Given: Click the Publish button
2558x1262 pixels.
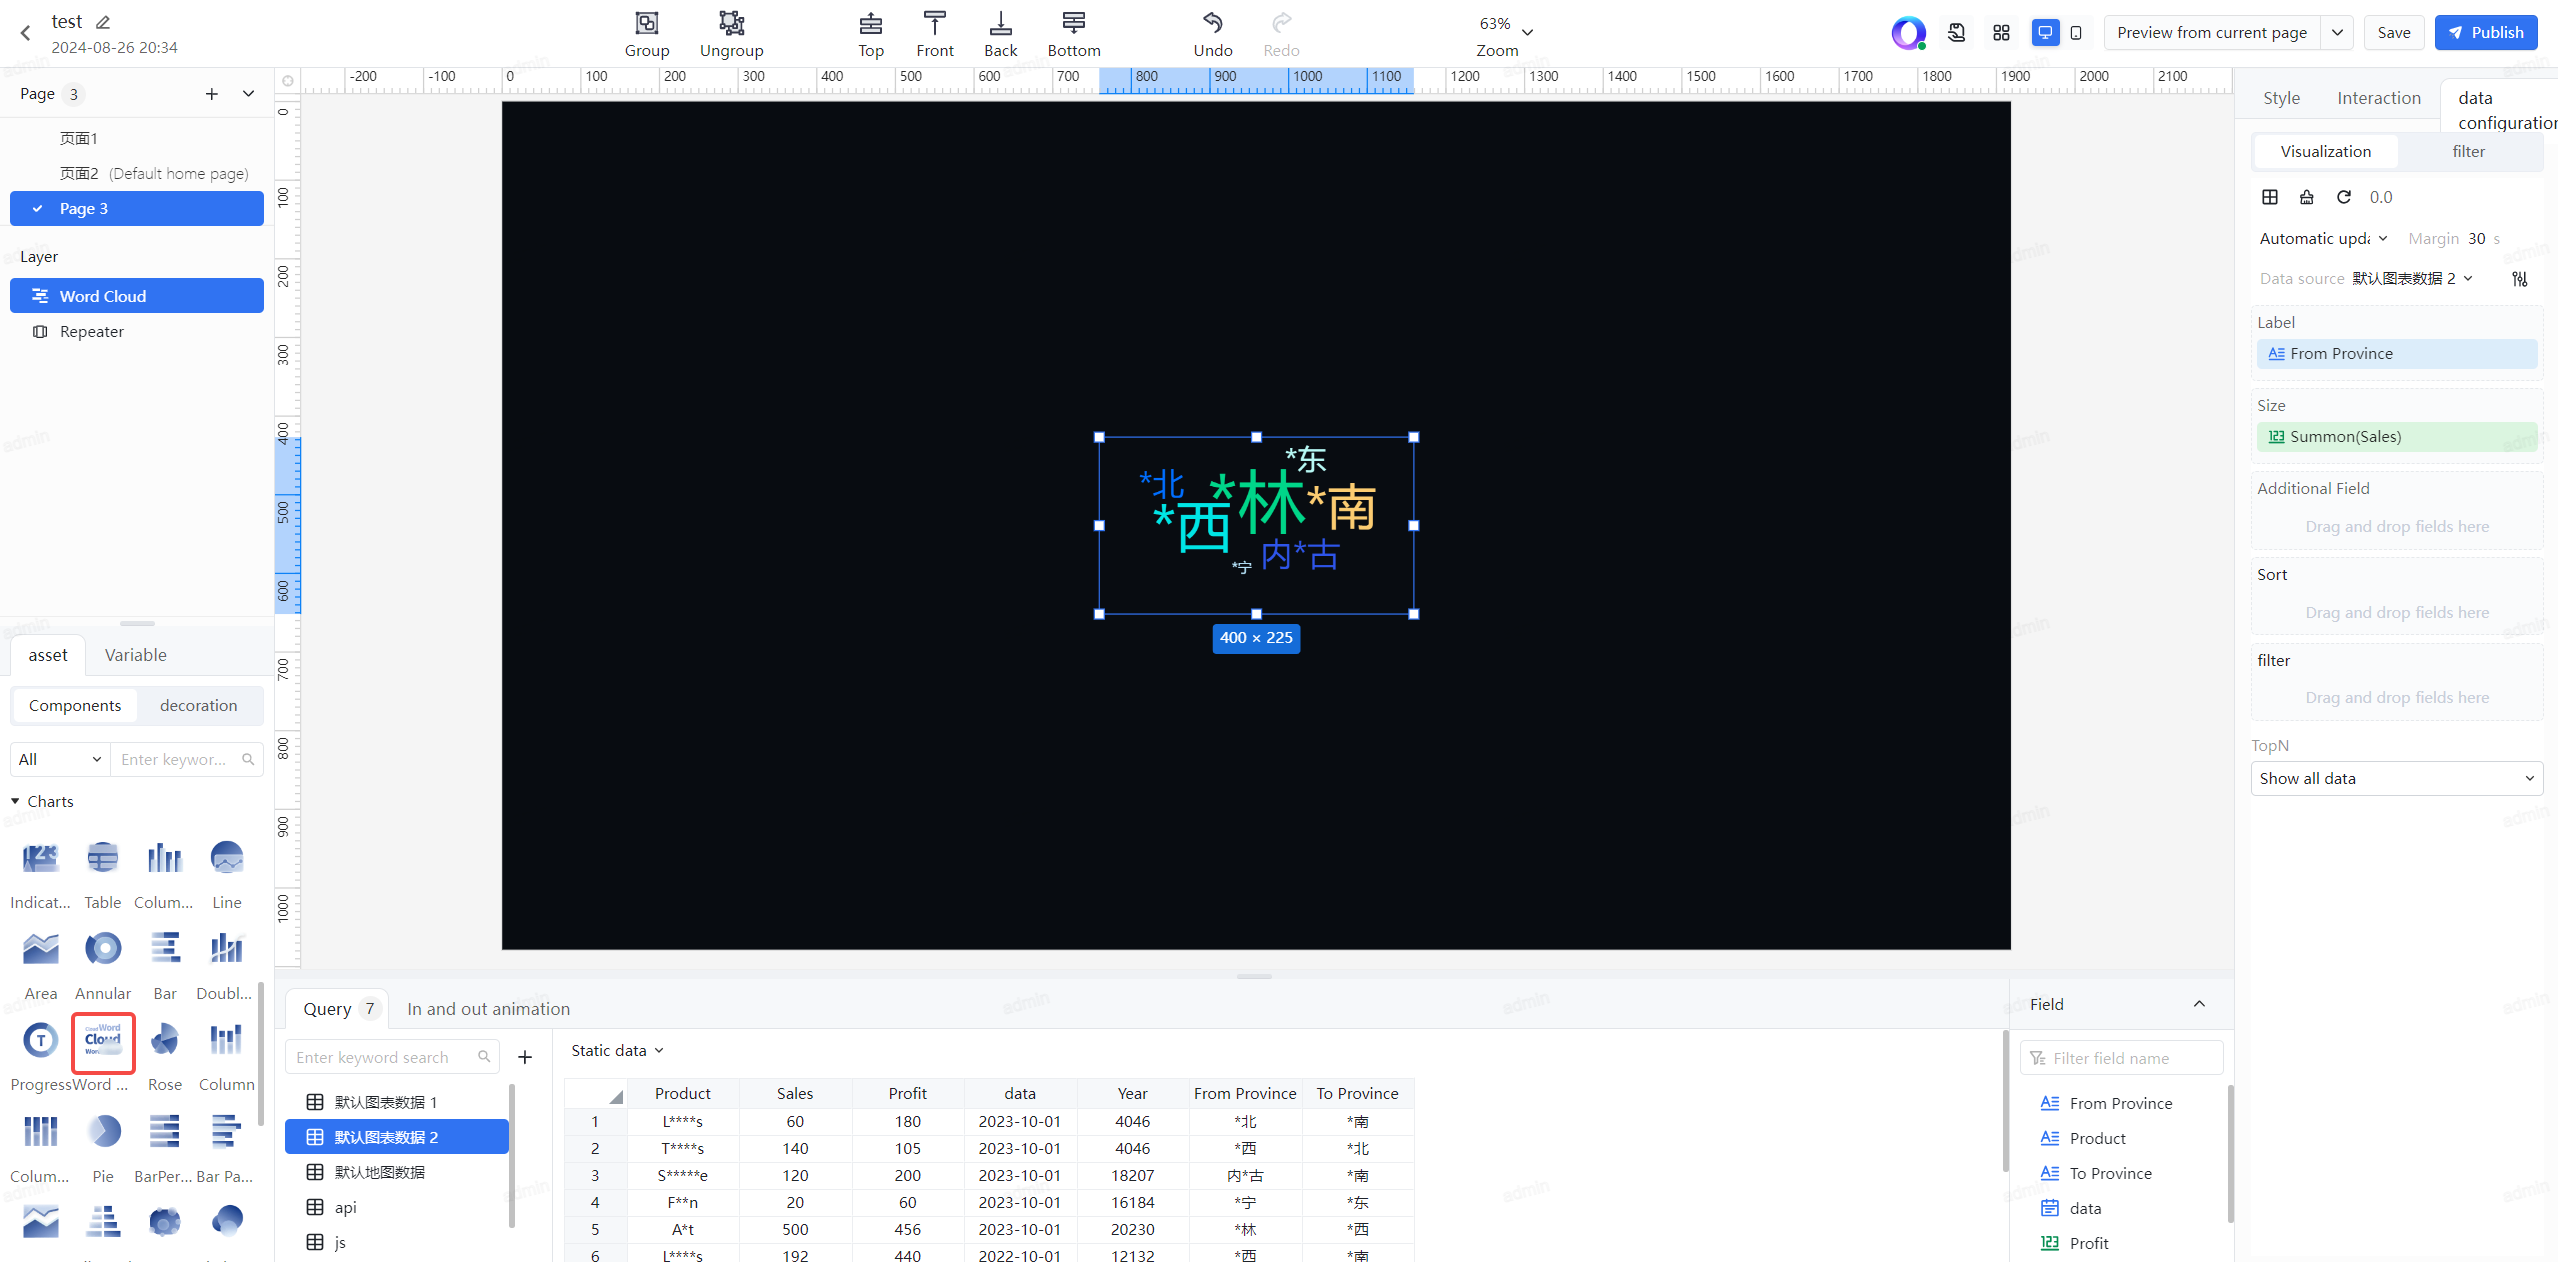Looking at the screenshot, I should tap(2485, 33).
